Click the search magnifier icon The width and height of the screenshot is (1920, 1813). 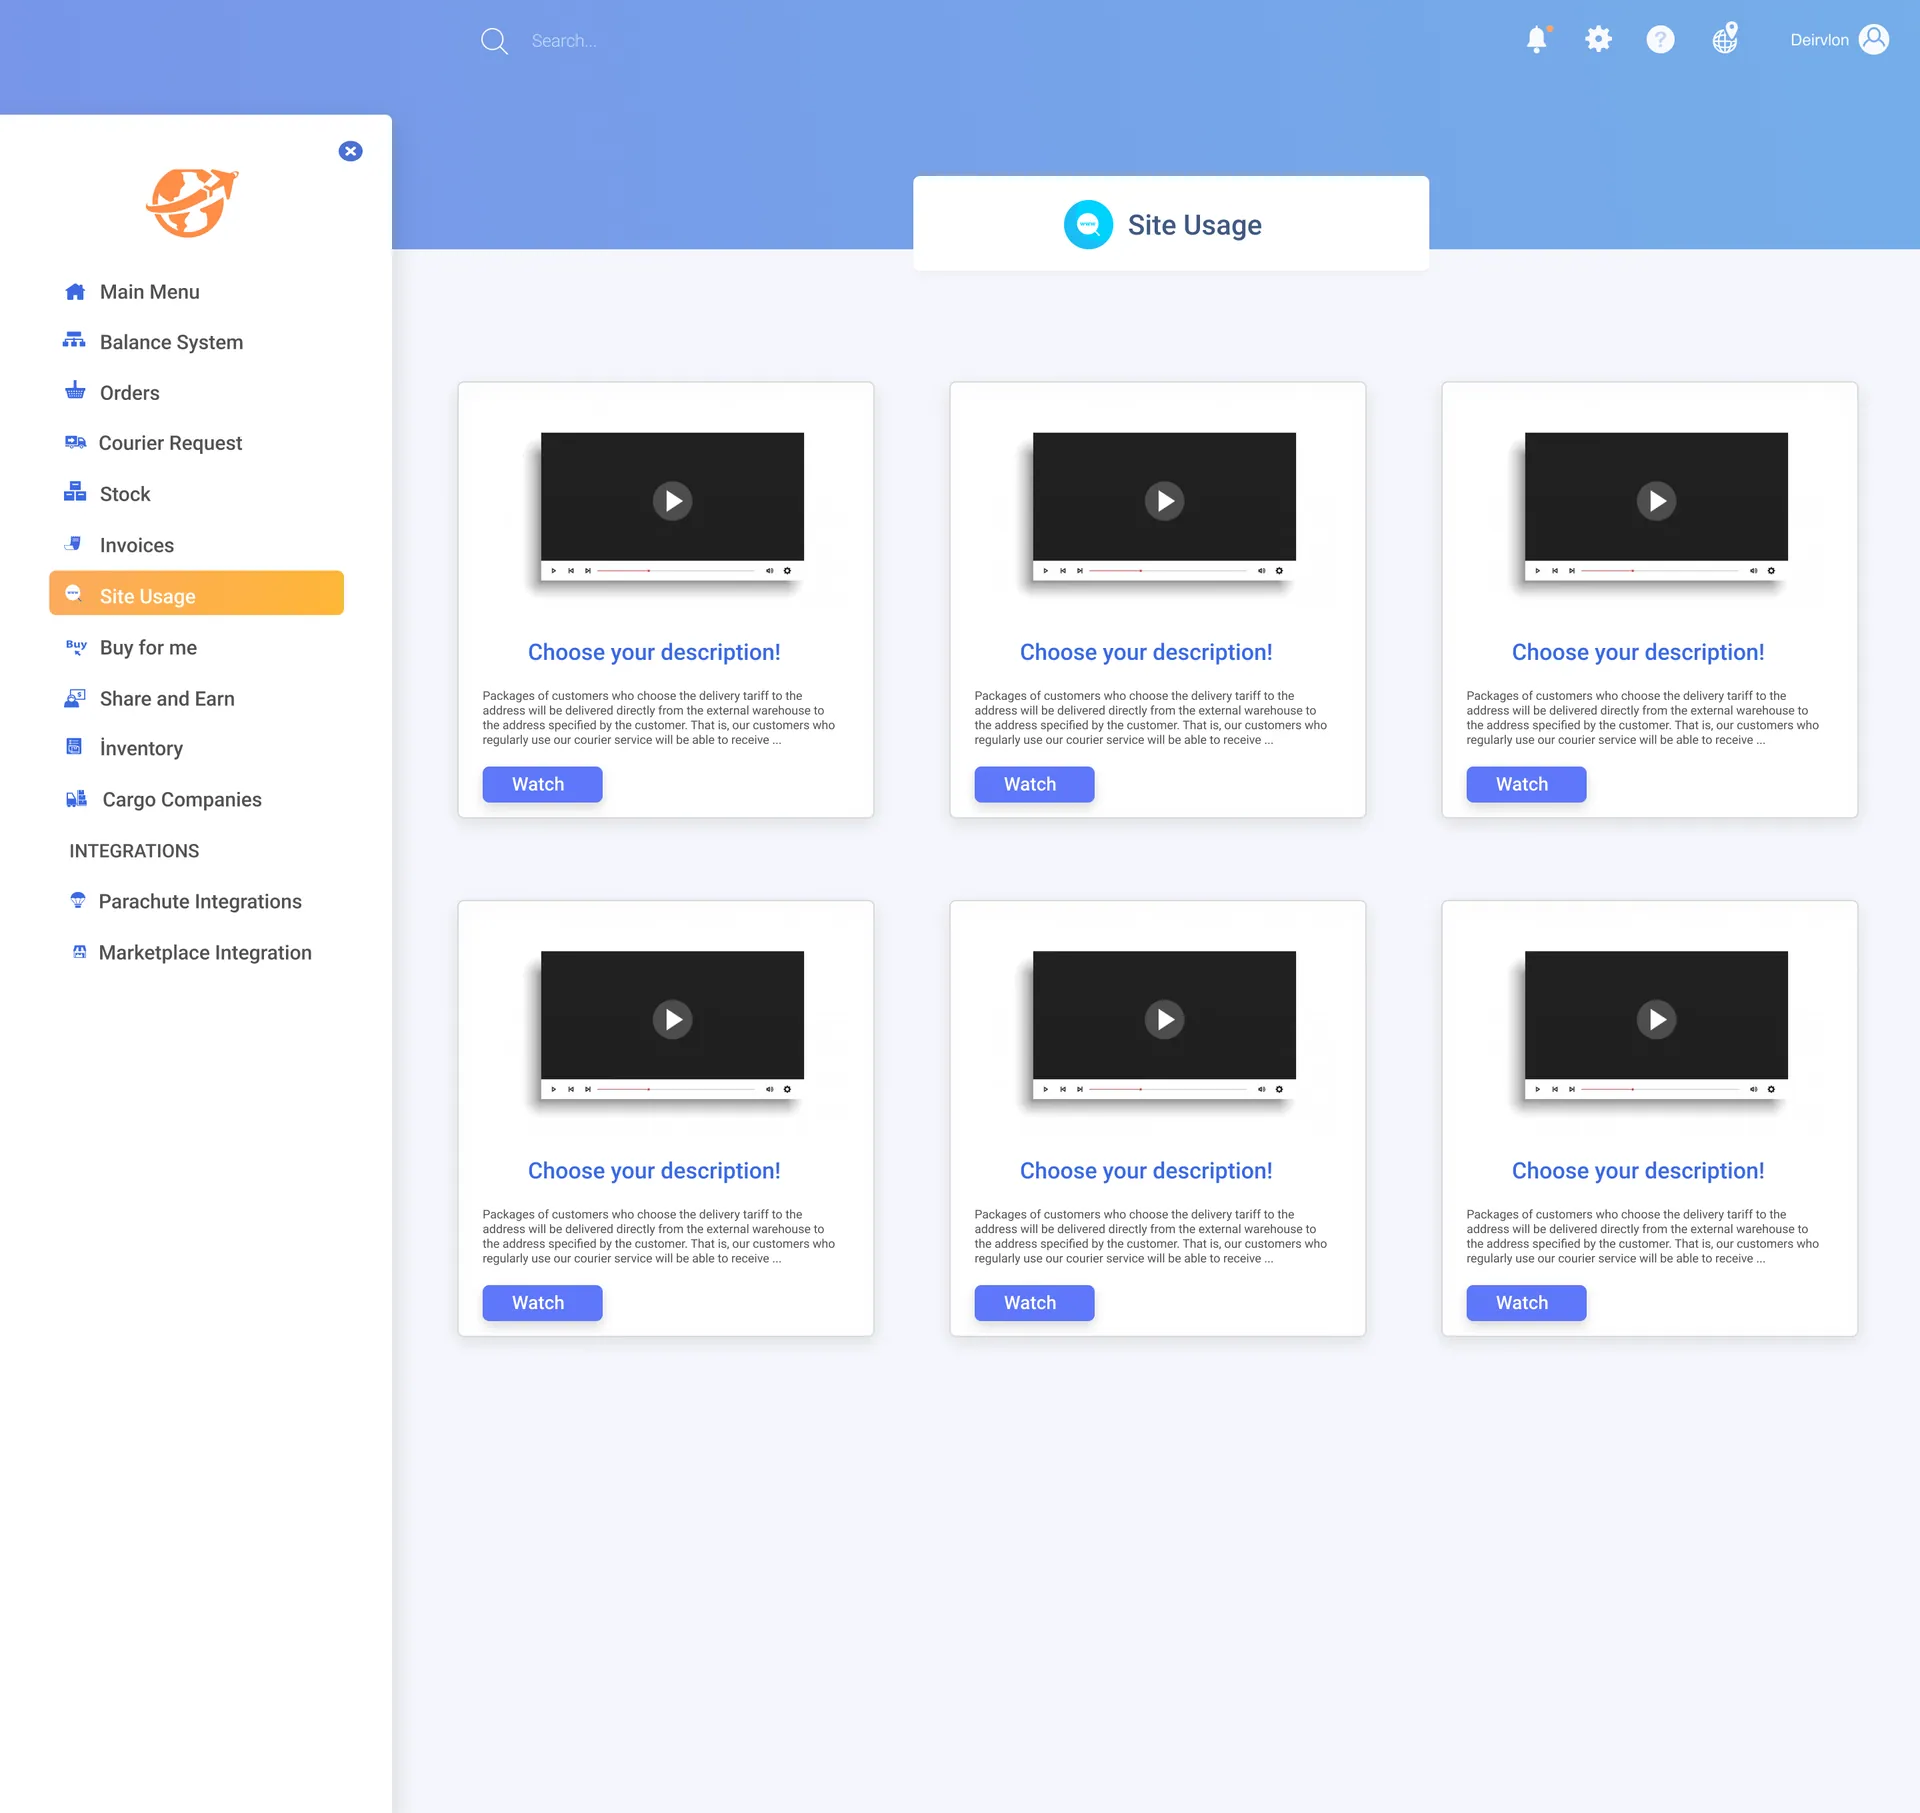click(494, 41)
